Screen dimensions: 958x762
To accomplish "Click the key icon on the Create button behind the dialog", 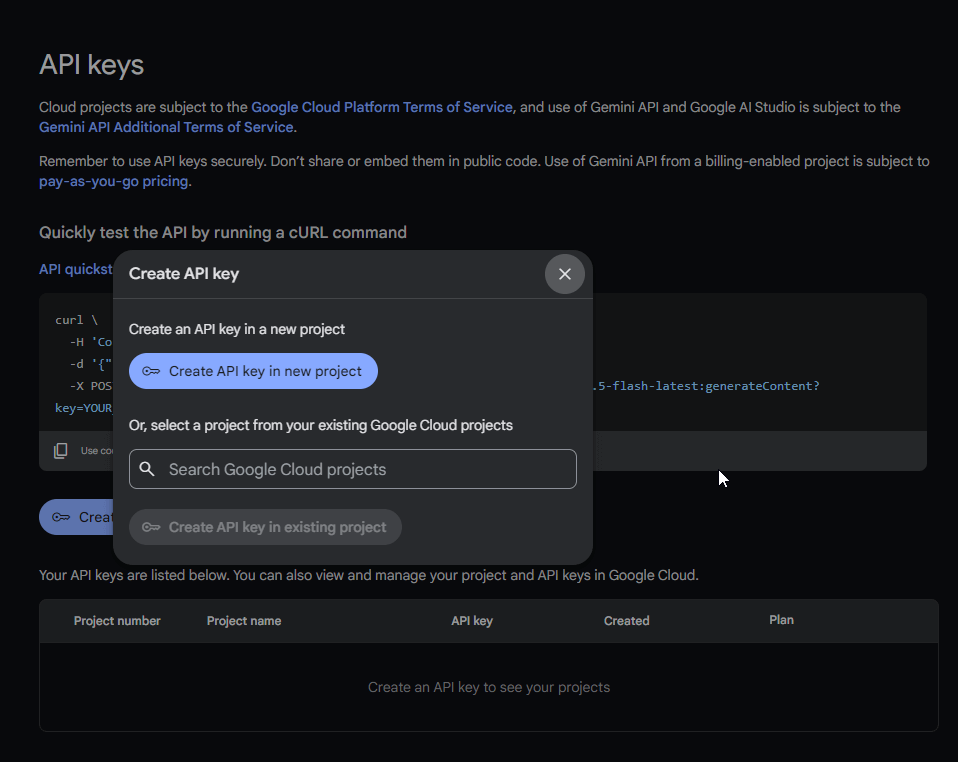I will pos(61,516).
